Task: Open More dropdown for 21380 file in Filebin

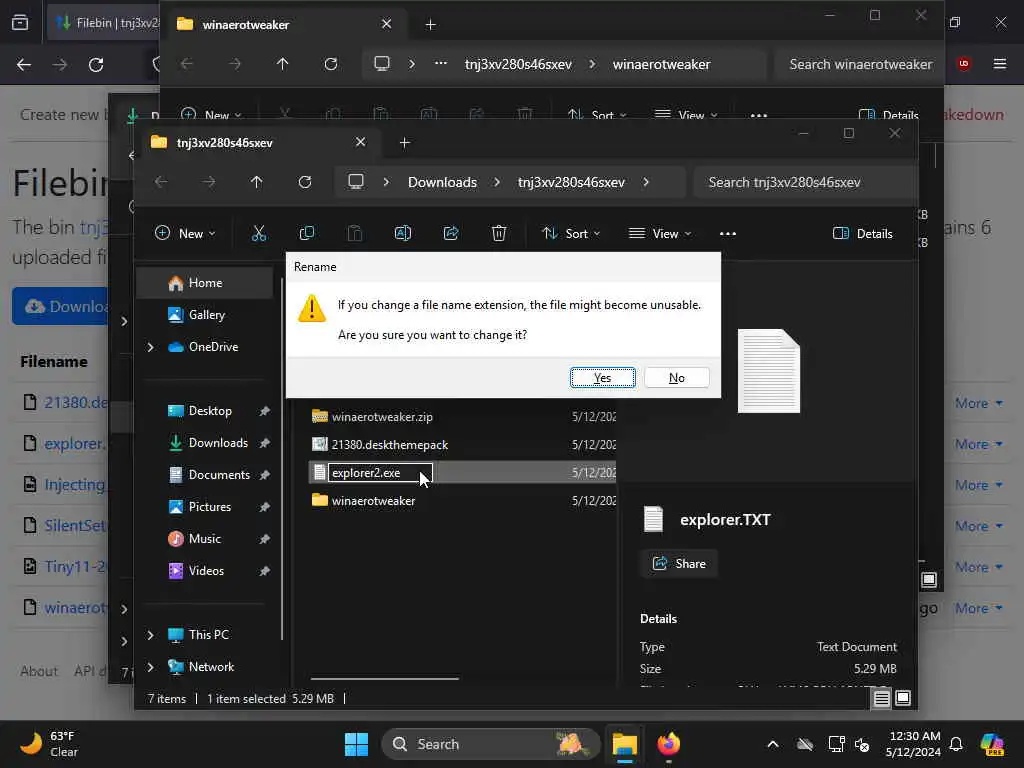Action: pos(978,403)
